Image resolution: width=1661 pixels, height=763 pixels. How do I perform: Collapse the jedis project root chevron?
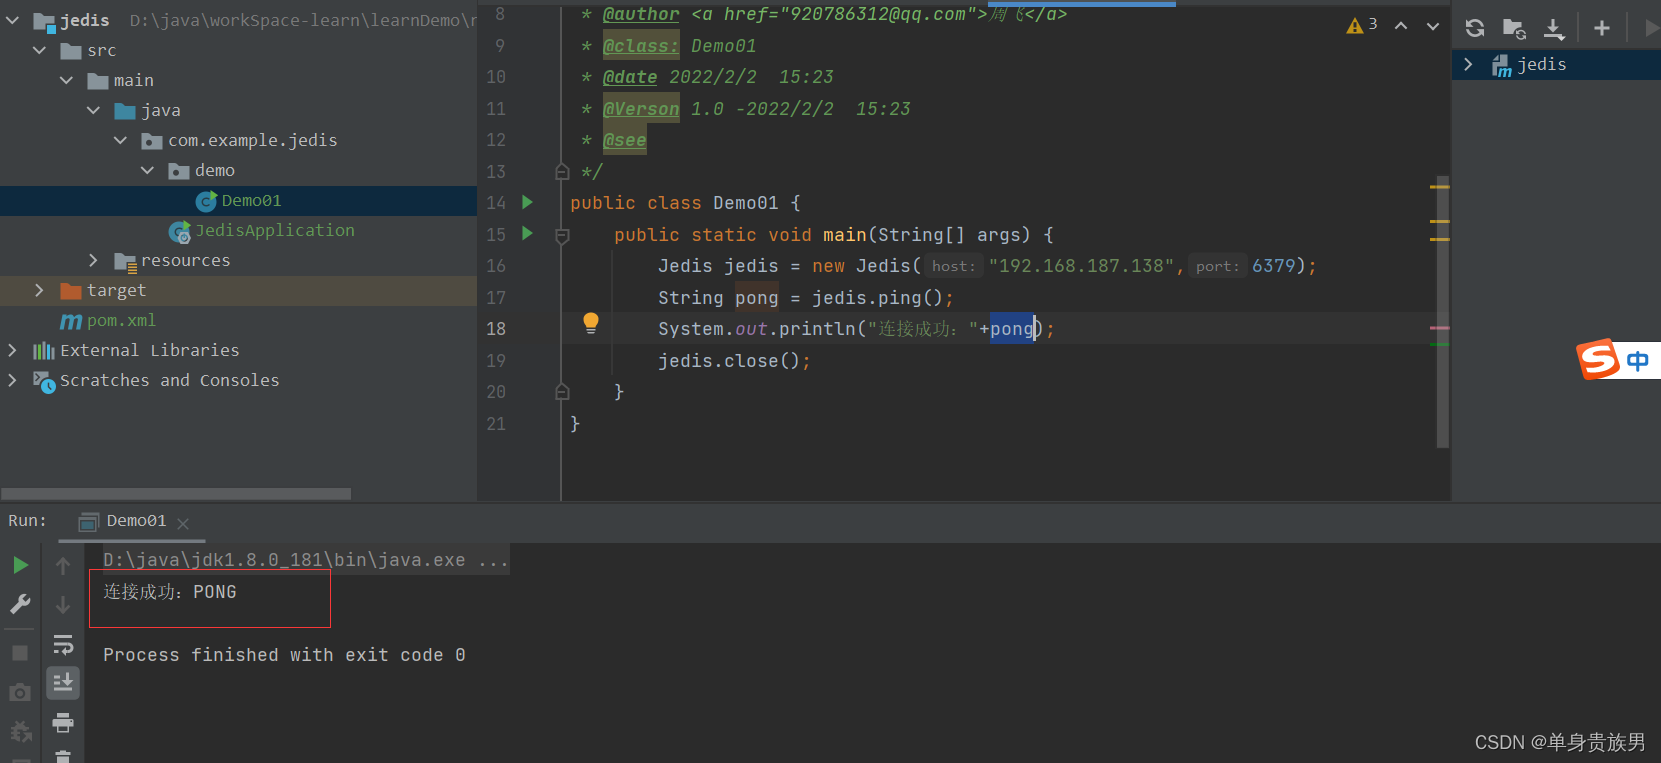(x=13, y=20)
